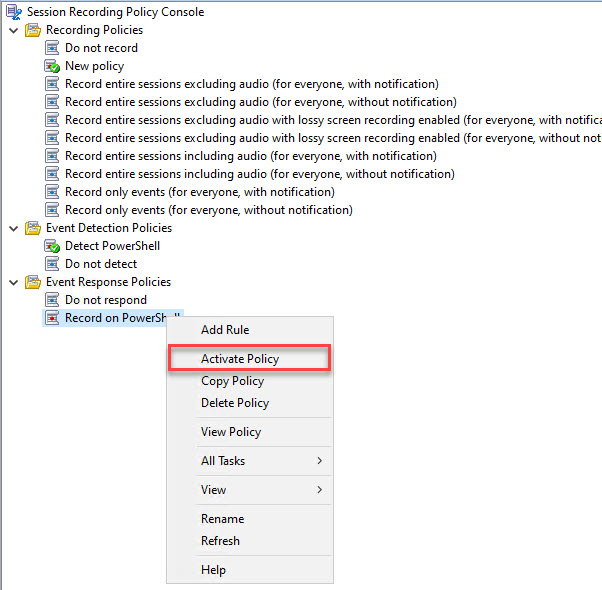602x590 pixels.
Task: Select the Event Detection Policies label
Action: tap(109, 228)
